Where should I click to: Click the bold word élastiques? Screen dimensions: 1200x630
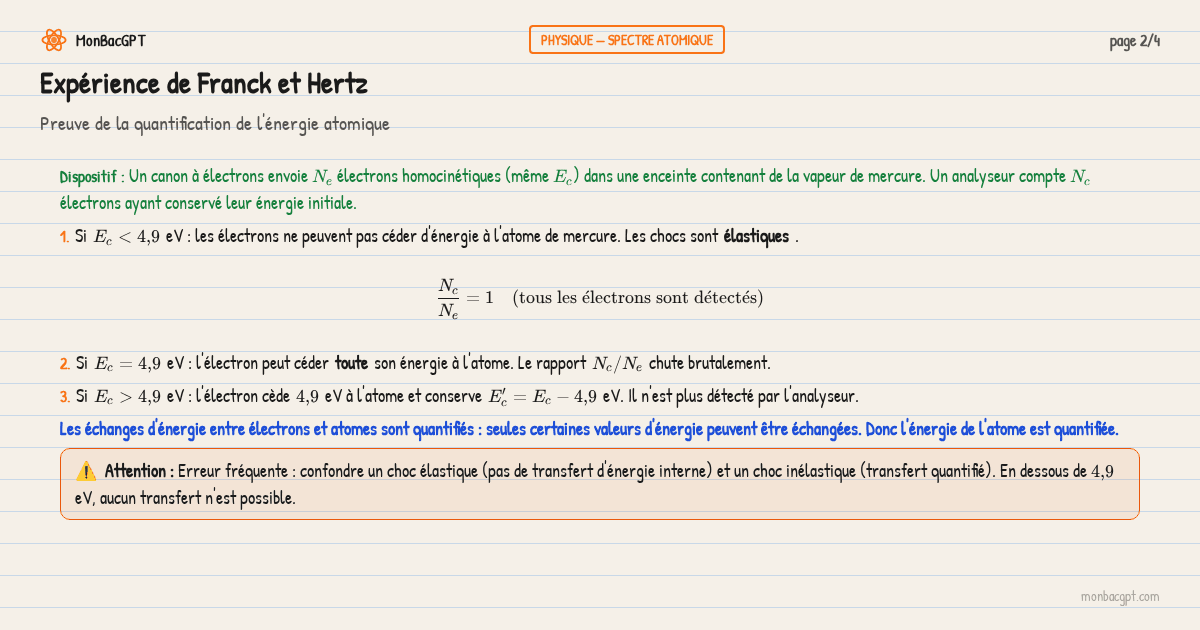coord(756,237)
